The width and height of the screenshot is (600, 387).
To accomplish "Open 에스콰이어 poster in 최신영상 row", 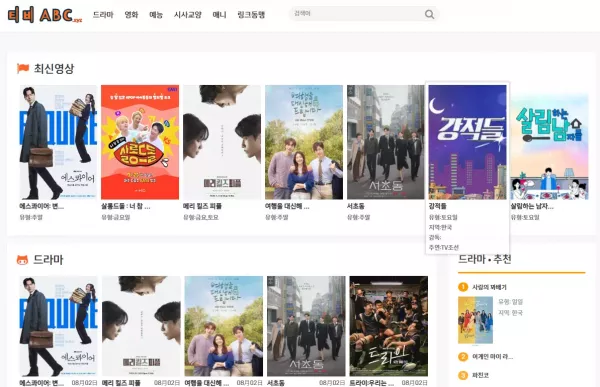I will tap(58, 142).
